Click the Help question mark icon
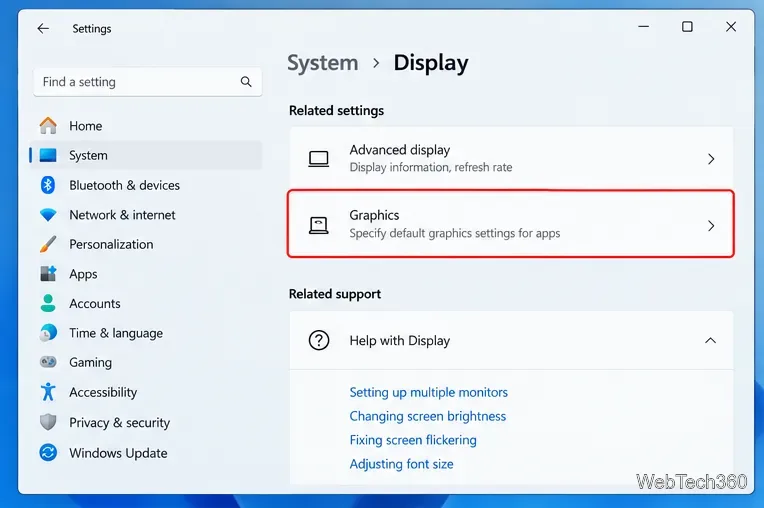 pos(319,340)
